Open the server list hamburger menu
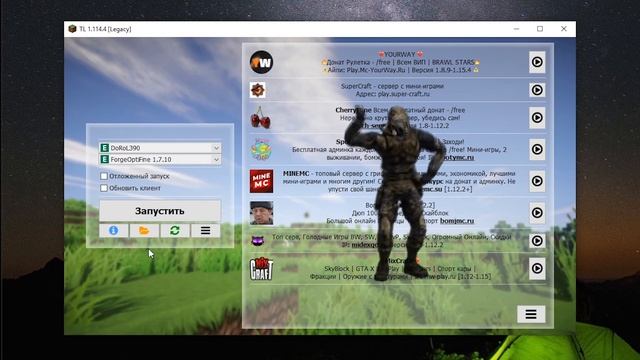640x360 pixels. tap(531, 314)
